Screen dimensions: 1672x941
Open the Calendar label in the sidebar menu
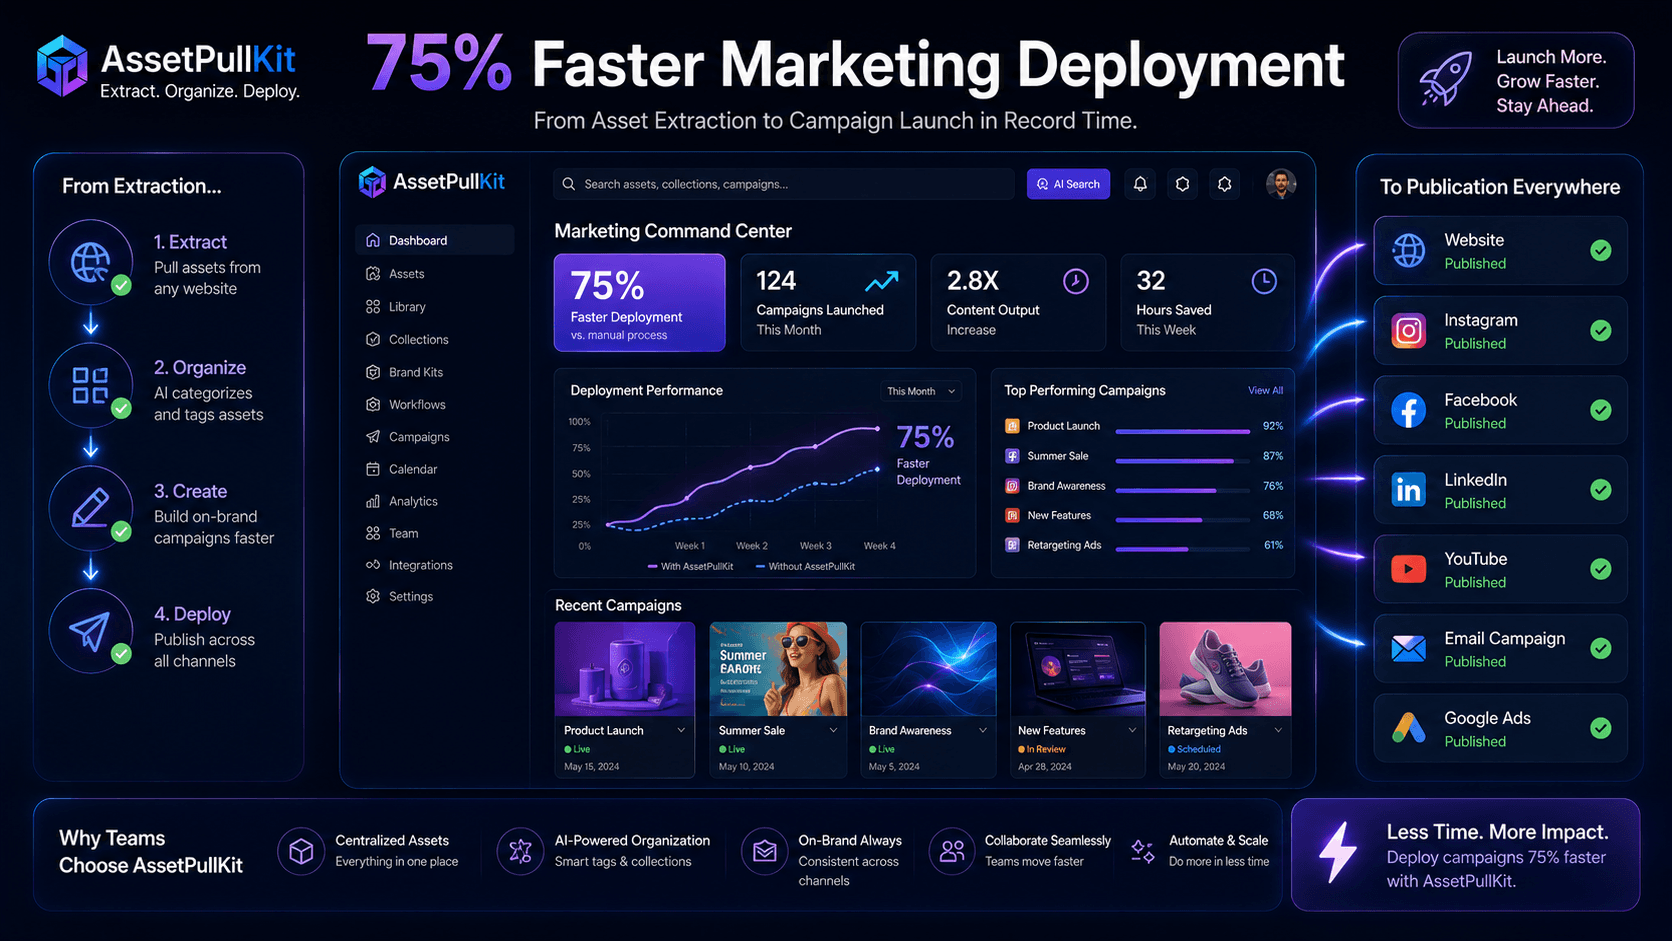click(413, 469)
